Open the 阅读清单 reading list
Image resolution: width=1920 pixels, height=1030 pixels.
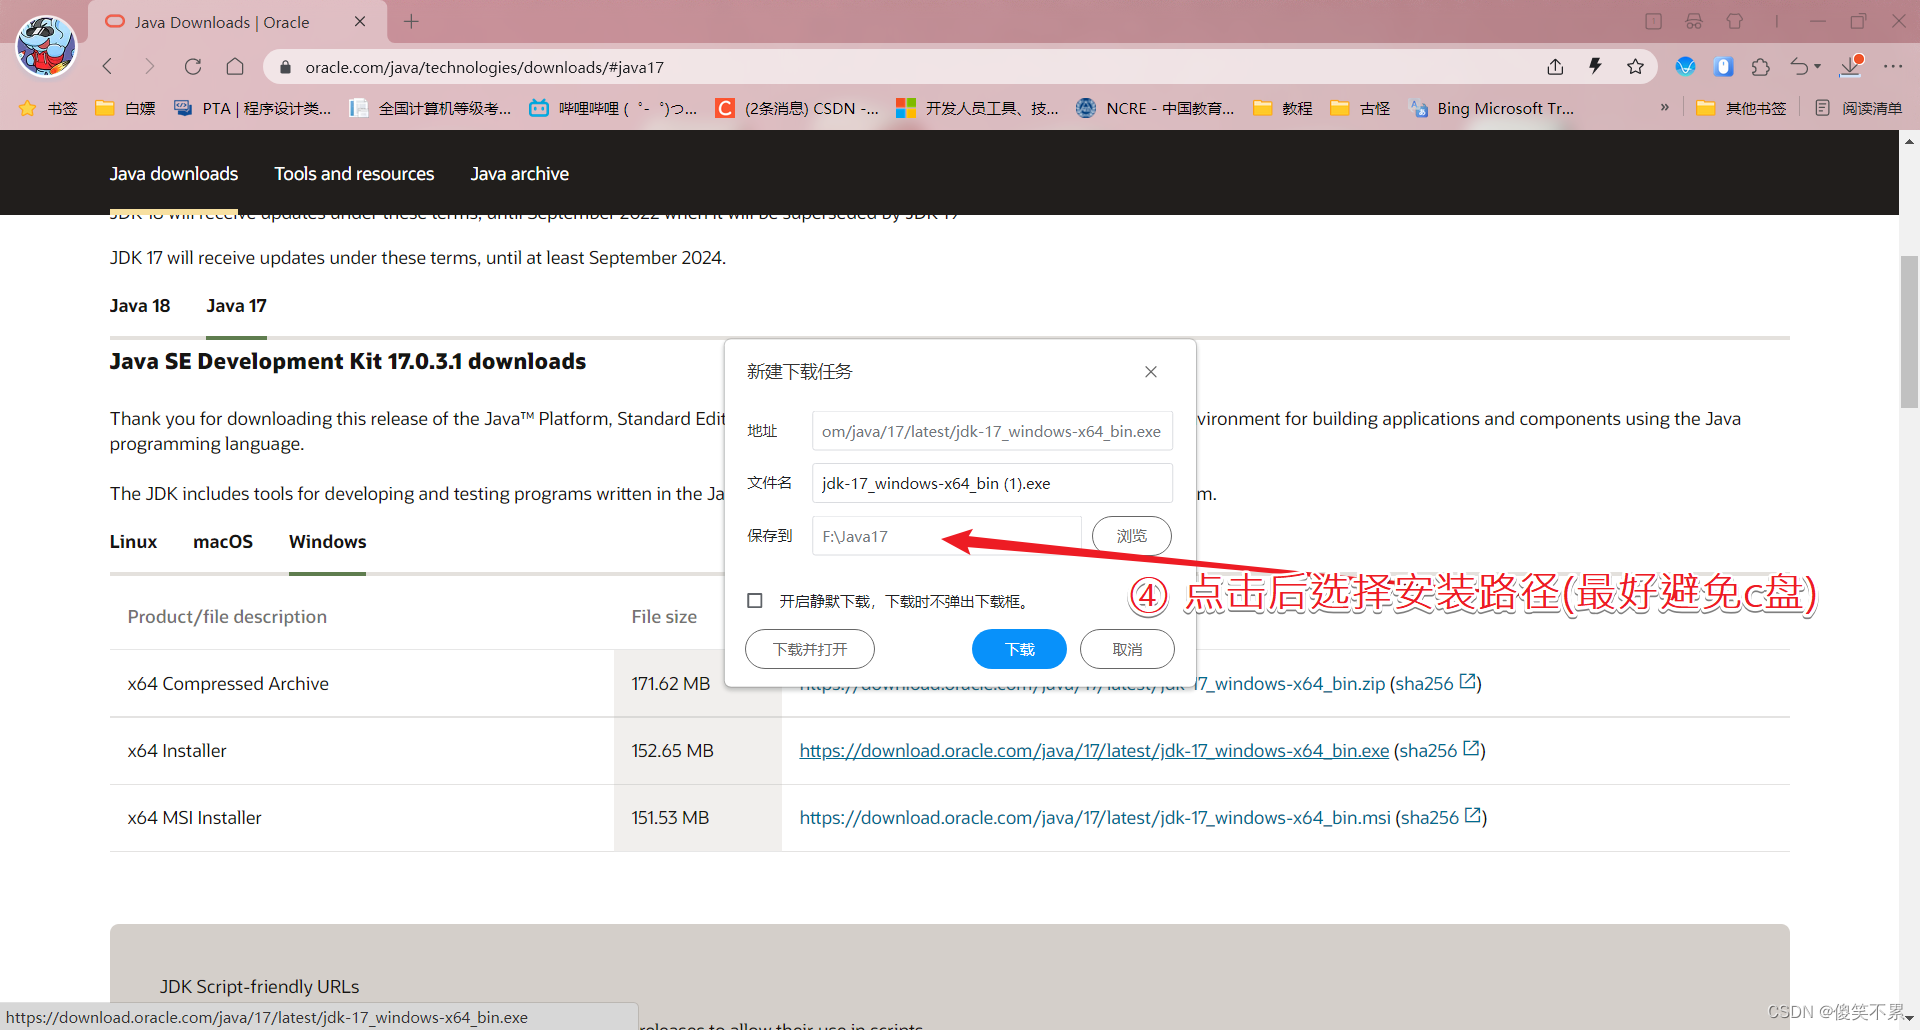[1858, 108]
